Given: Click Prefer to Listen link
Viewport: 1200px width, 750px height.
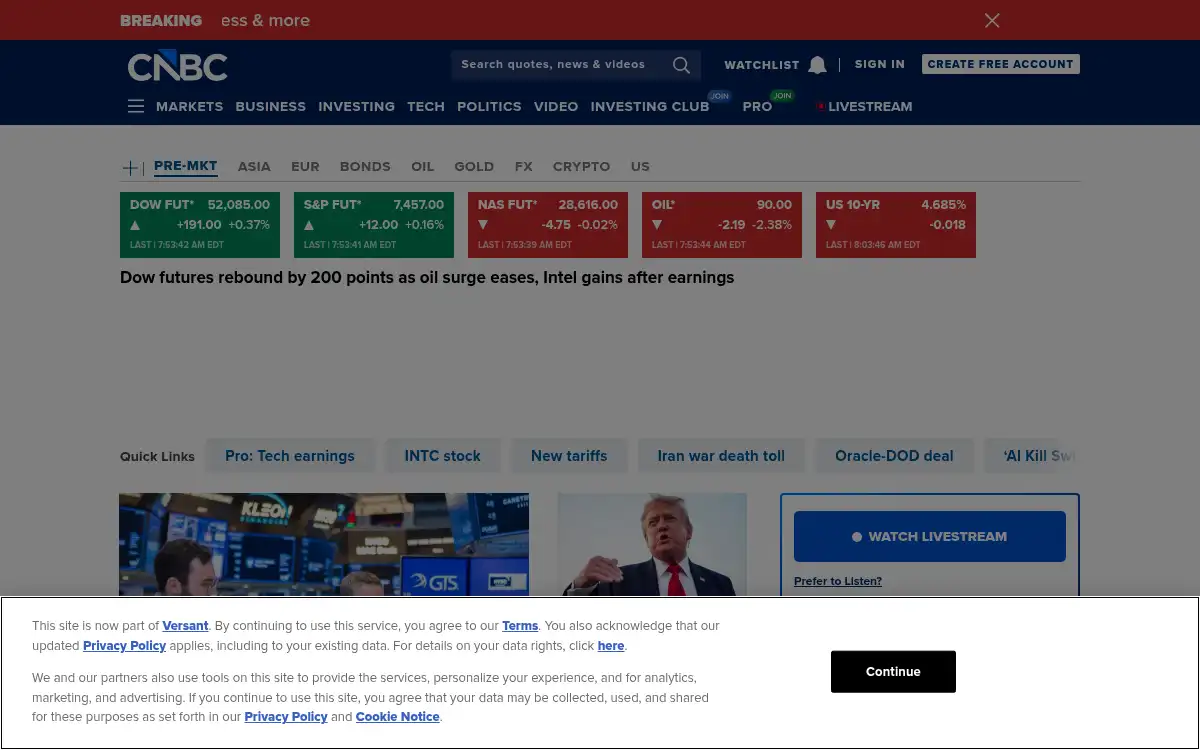Looking at the screenshot, I should [838, 581].
